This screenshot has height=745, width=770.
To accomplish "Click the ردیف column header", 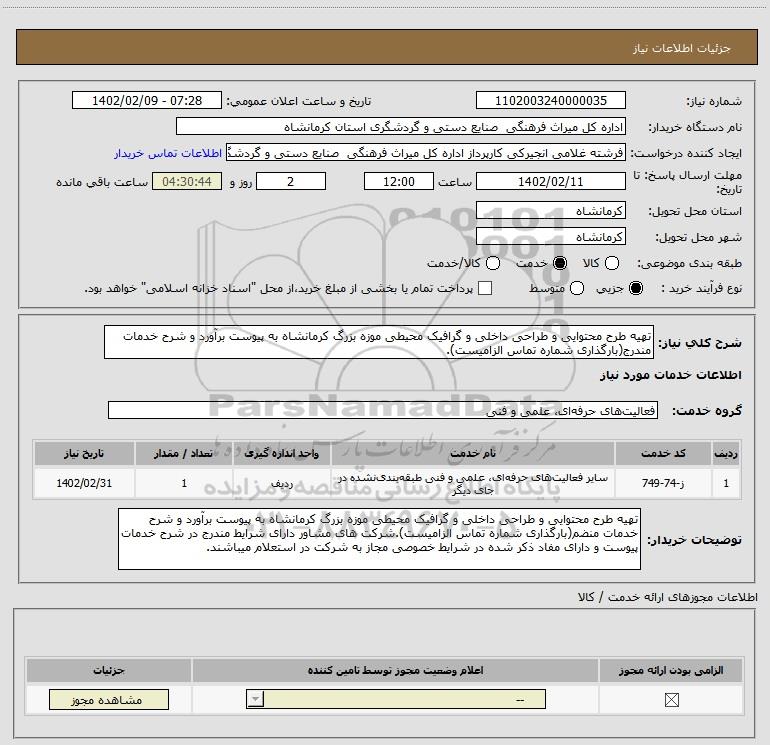I will click(726, 453).
